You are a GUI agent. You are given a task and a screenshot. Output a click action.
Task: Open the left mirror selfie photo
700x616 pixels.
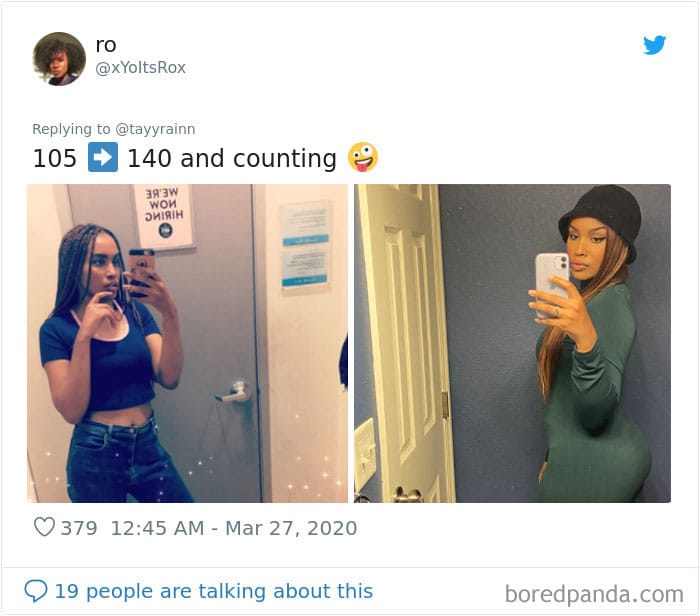(x=188, y=343)
